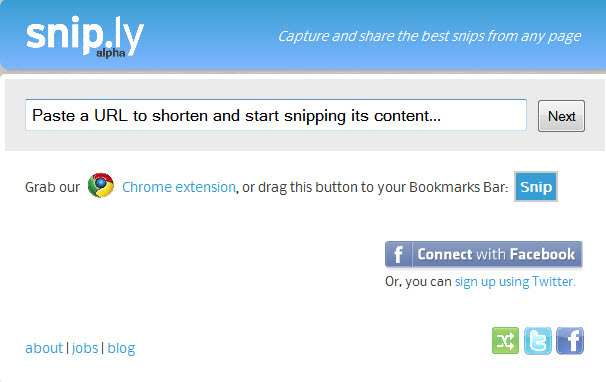
Task: Click the 'alpha' label under the logo
Action: [x=111, y=53]
